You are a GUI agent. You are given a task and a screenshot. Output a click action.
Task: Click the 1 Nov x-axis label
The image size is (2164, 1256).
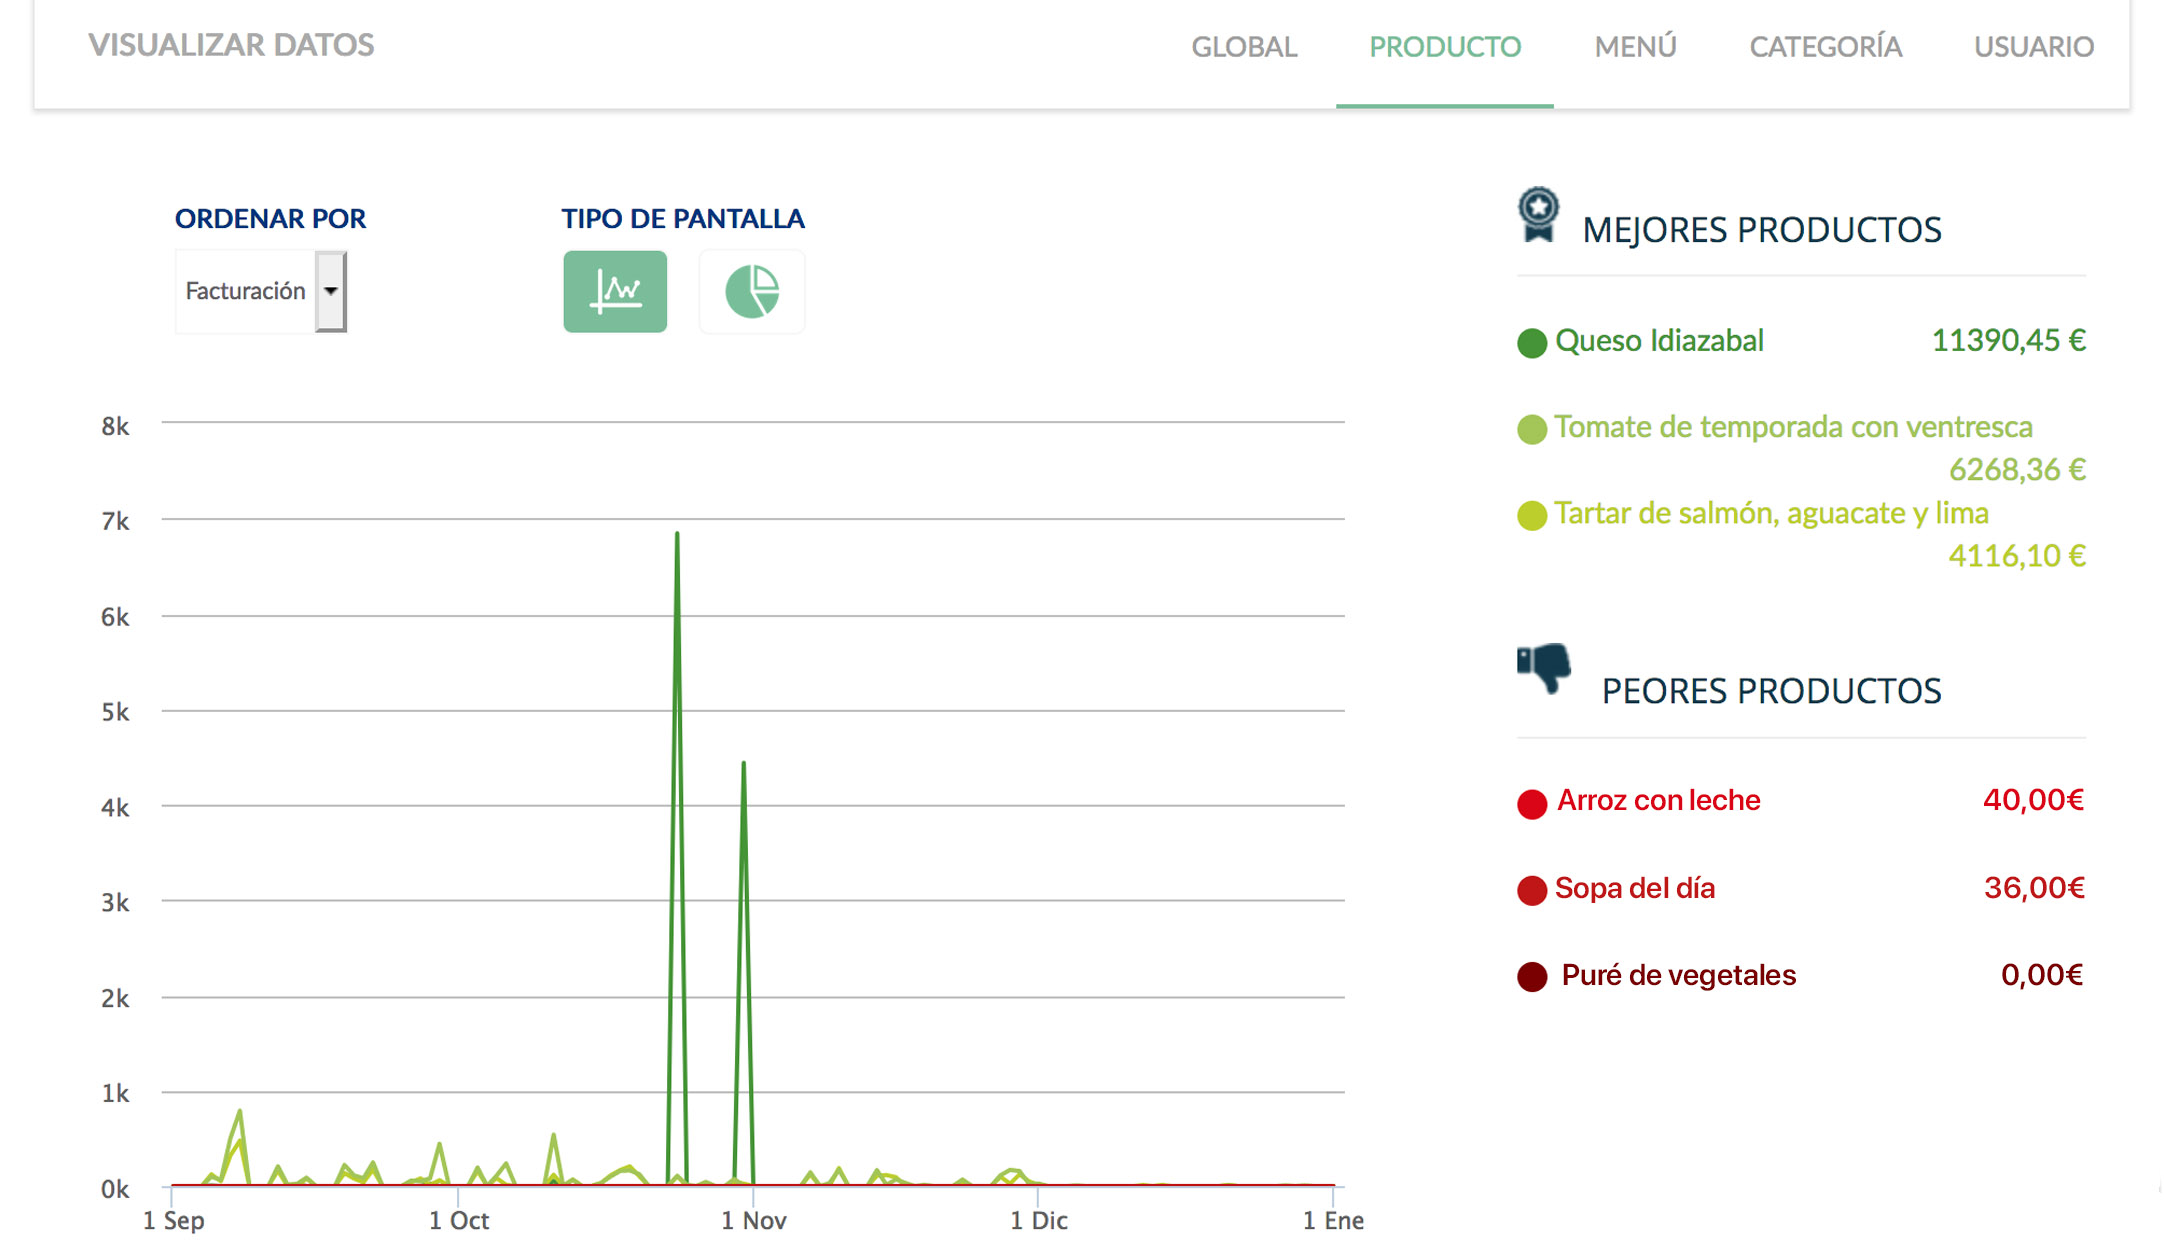[x=754, y=1221]
